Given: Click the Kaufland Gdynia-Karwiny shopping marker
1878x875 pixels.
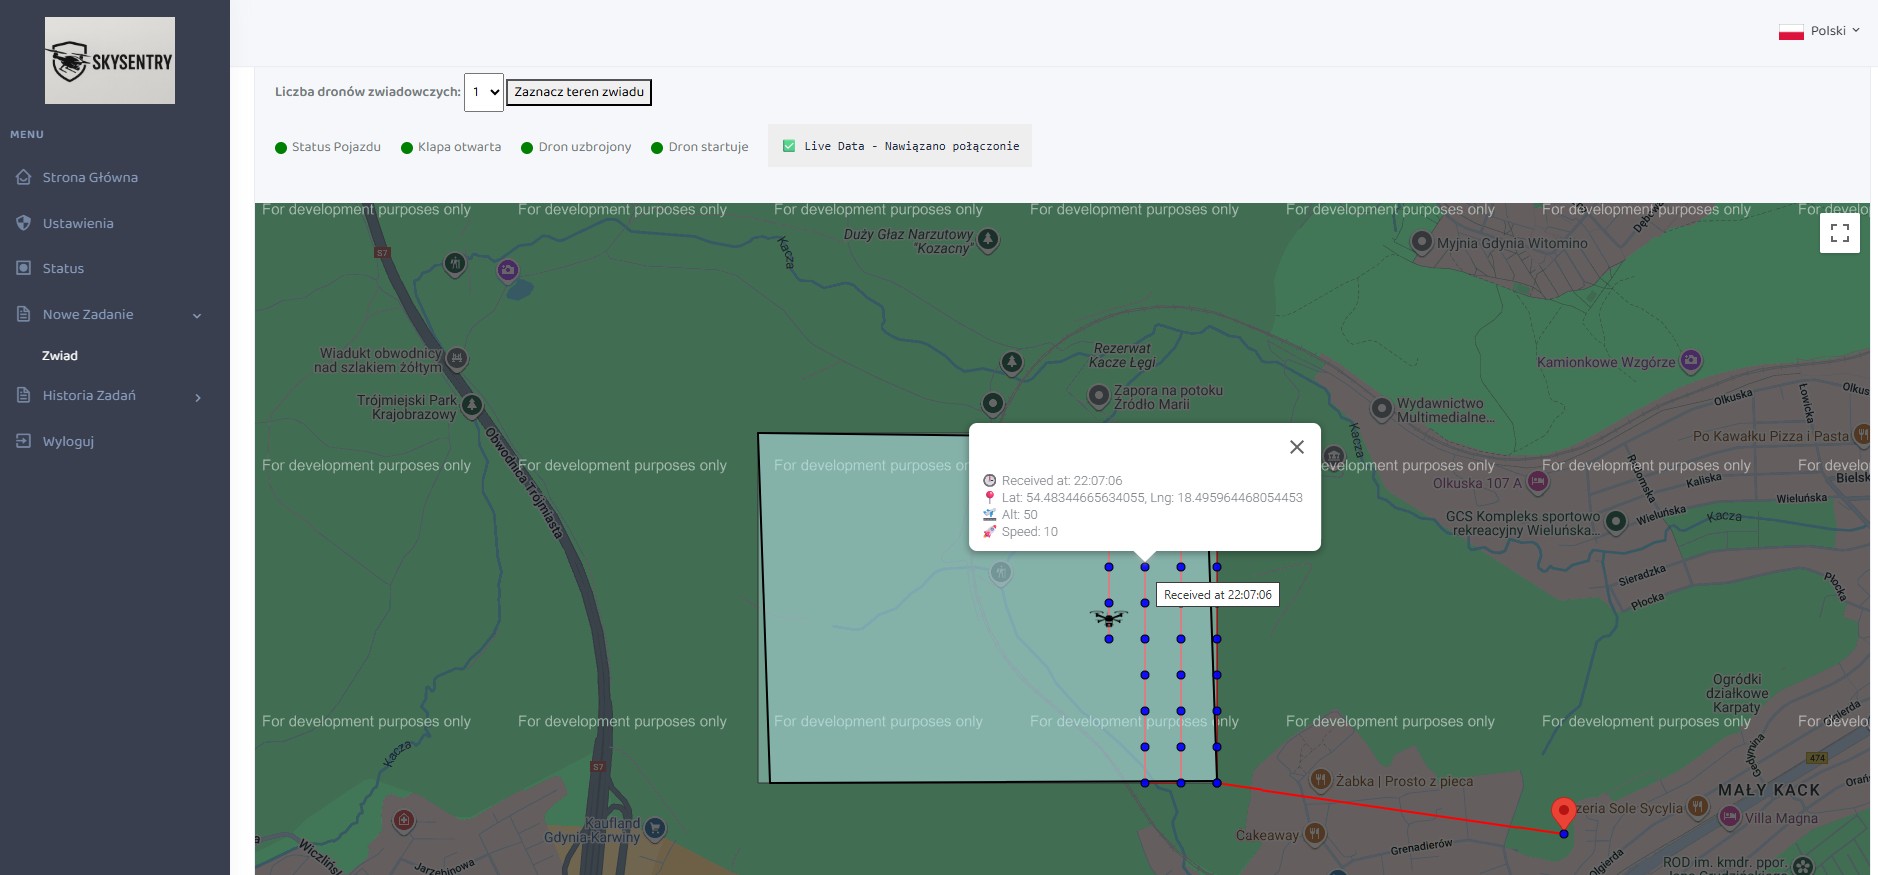Looking at the screenshot, I should point(655,828).
